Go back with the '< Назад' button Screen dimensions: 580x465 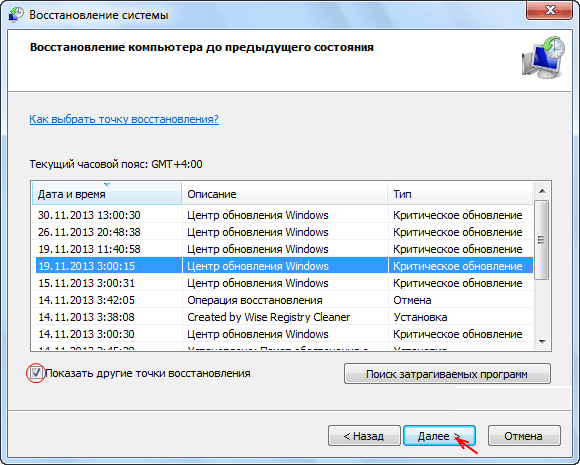click(x=364, y=436)
